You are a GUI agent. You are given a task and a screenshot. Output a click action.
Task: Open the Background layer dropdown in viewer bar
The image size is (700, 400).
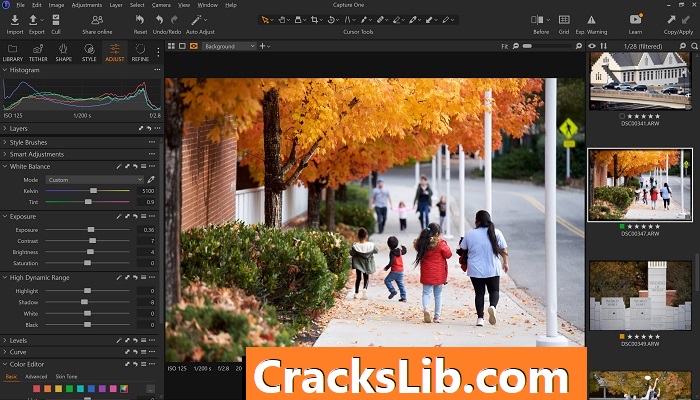tap(229, 46)
